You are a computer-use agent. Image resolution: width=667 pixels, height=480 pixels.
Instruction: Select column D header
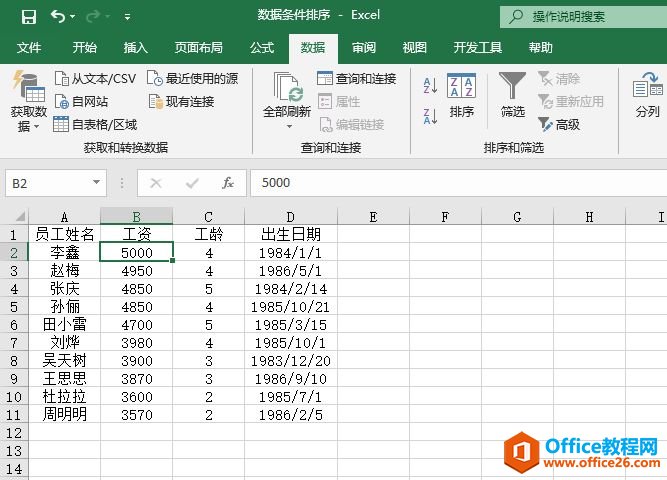(x=291, y=217)
